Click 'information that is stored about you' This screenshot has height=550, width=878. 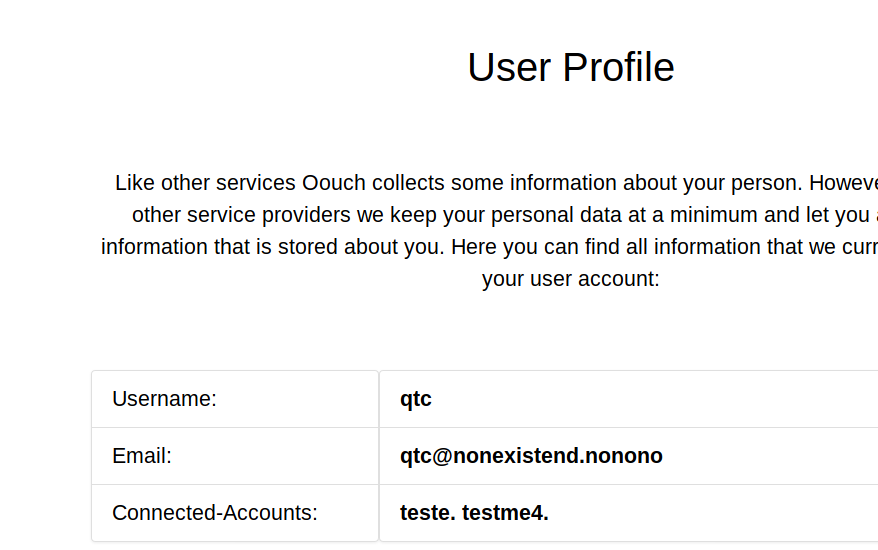(272, 247)
